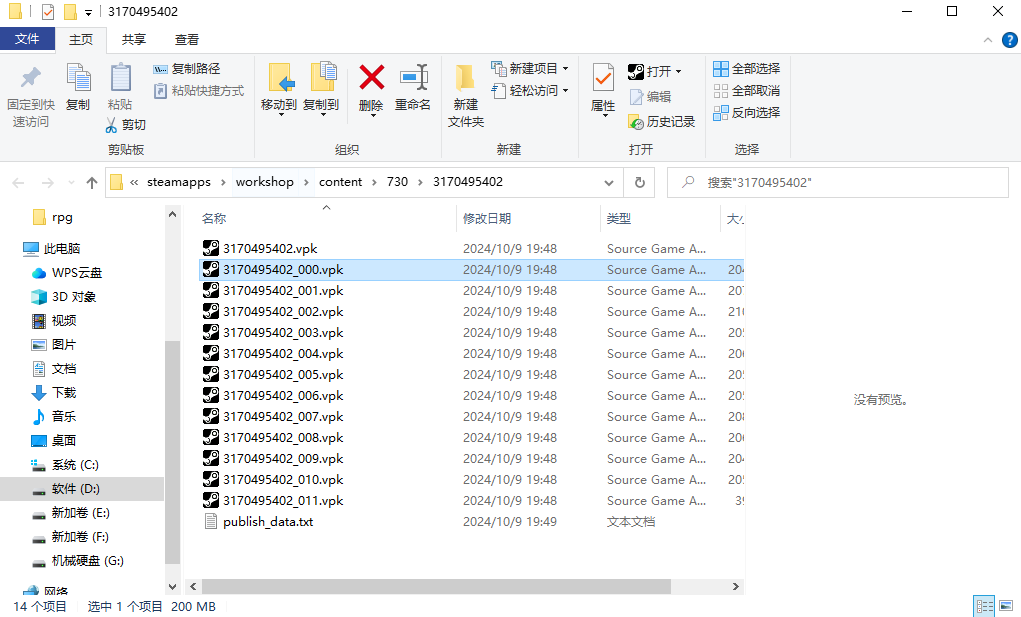
Task: Open the 查看 ribbon tab
Action: pyautogui.click(x=187, y=40)
